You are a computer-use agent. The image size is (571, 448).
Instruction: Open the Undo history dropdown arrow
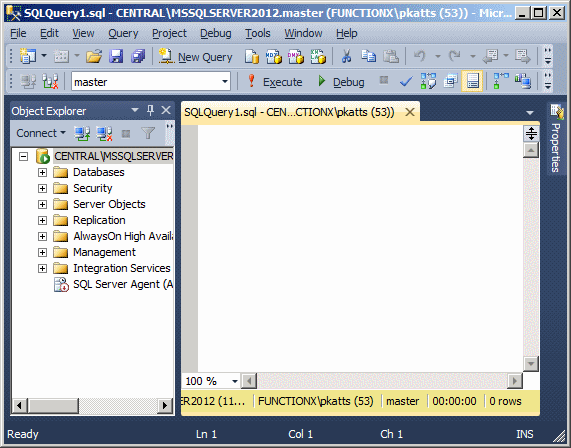point(438,56)
